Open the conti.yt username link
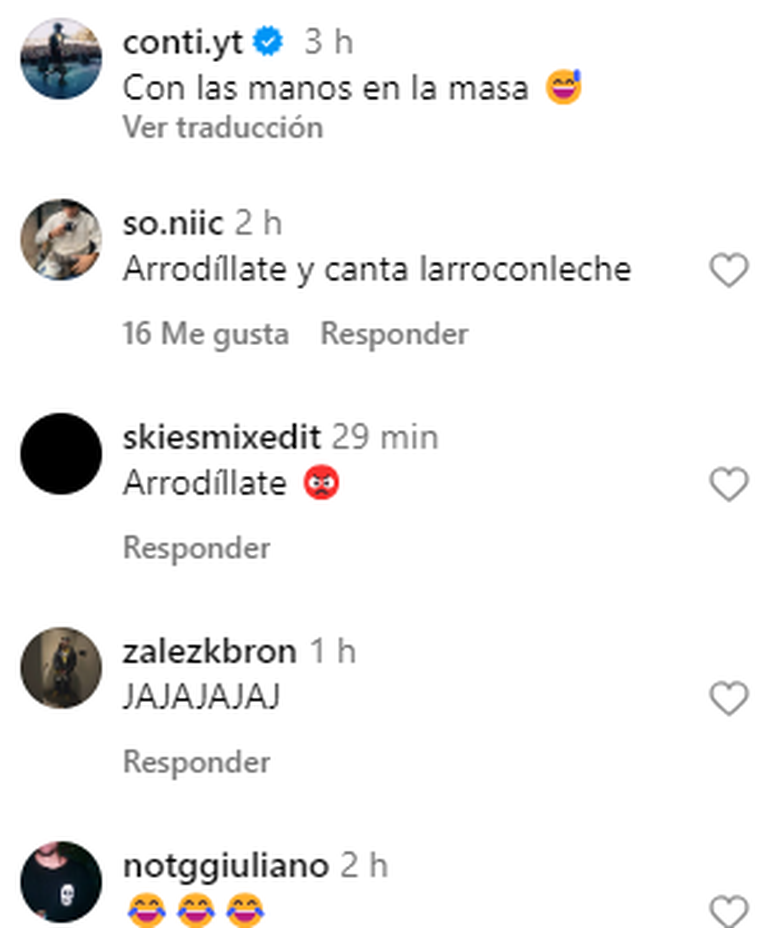This screenshot has height=928, width=770. [x=183, y=43]
